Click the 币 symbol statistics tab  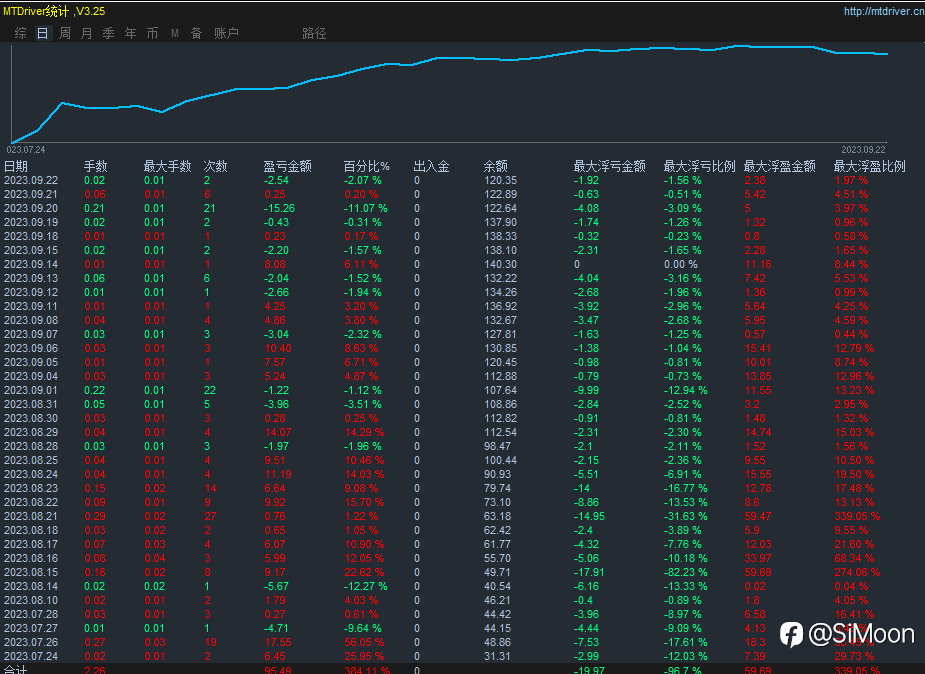[x=152, y=33]
